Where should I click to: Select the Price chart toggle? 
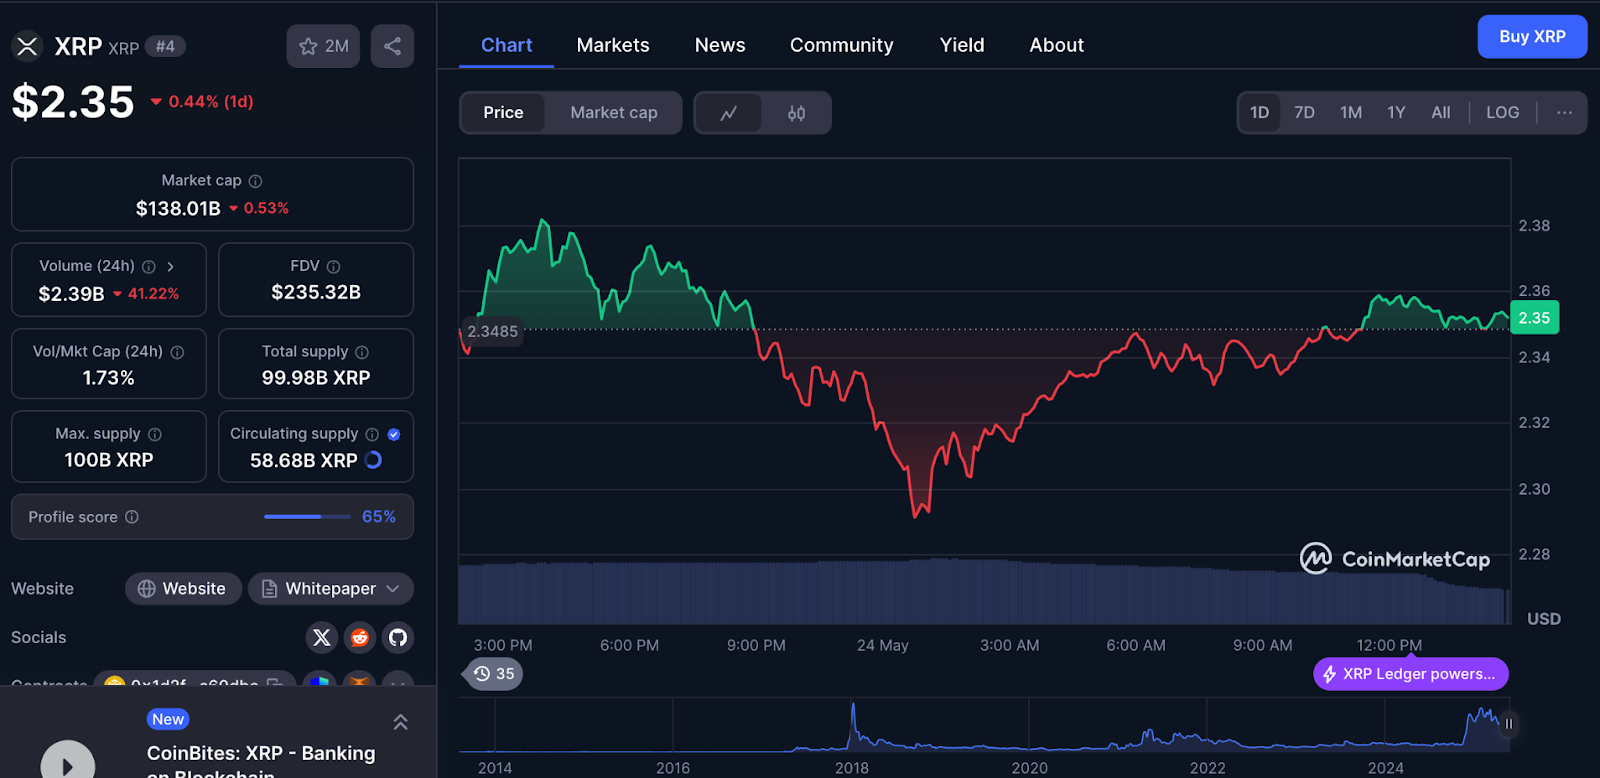point(503,113)
